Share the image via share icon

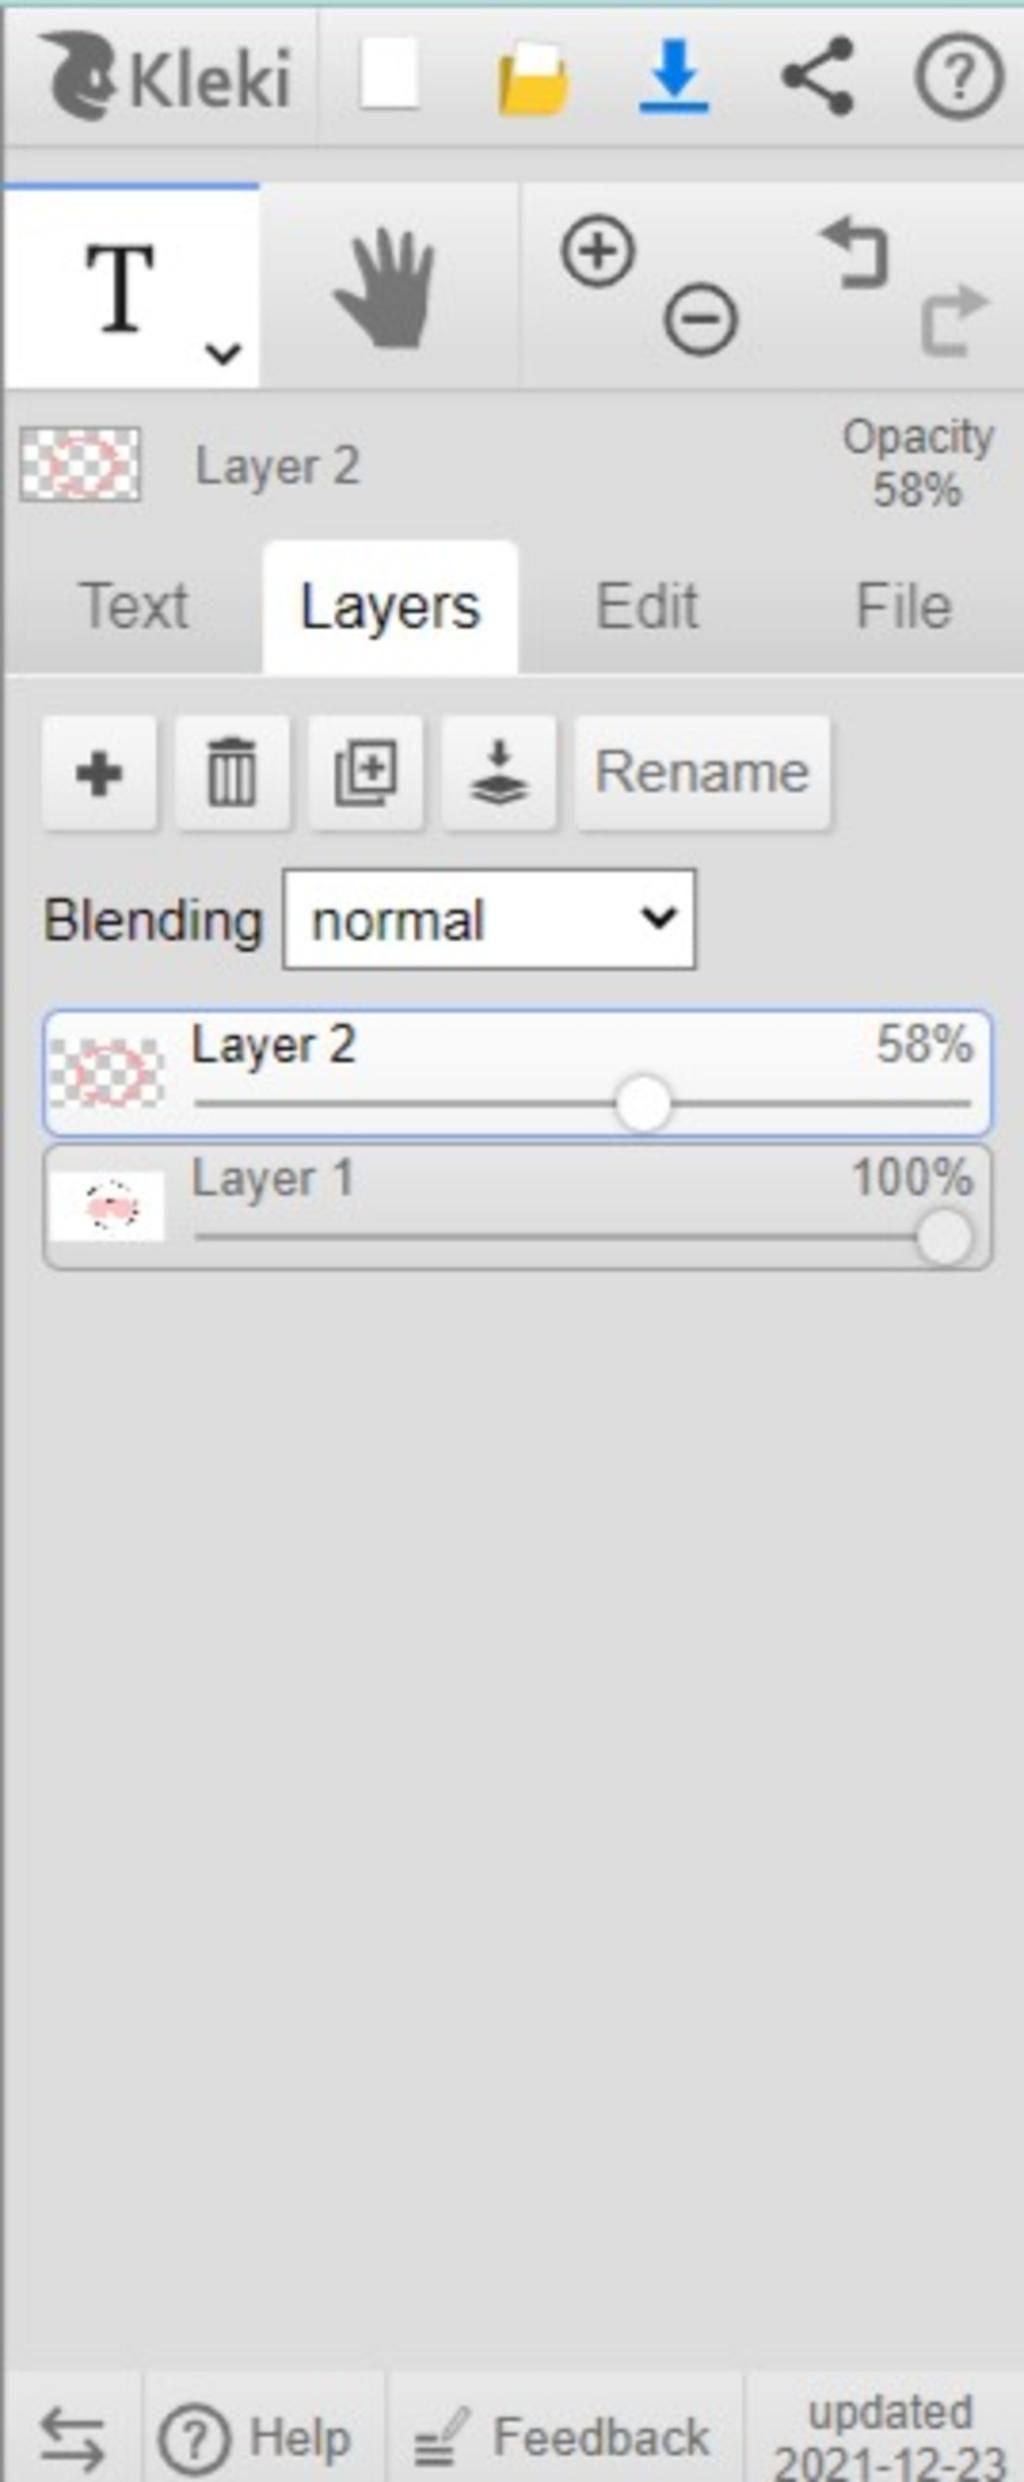point(818,76)
